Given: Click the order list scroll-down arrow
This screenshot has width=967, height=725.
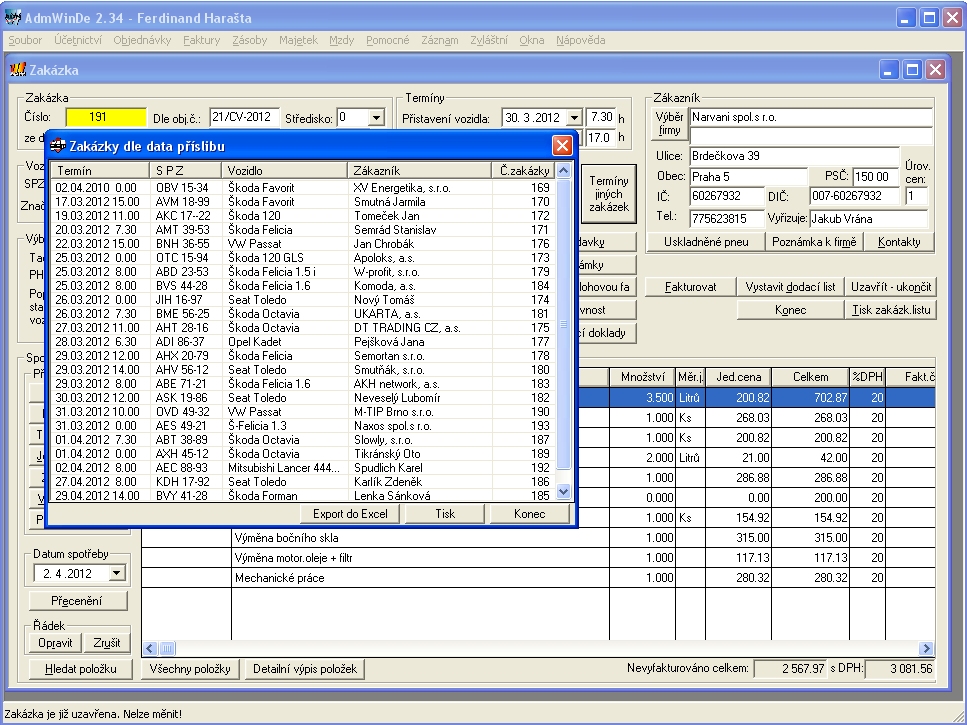Looking at the screenshot, I should [562, 491].
